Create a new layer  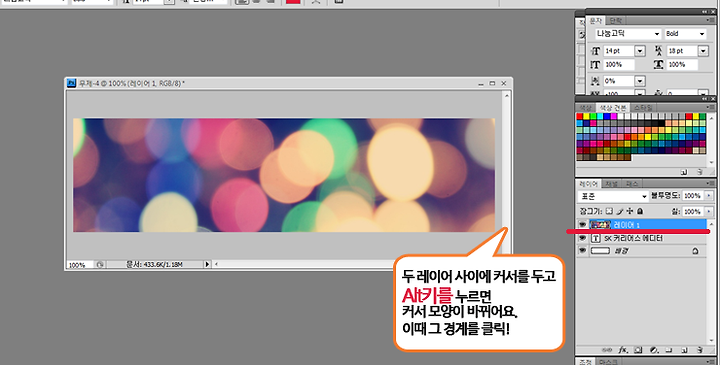pos(684,350)
